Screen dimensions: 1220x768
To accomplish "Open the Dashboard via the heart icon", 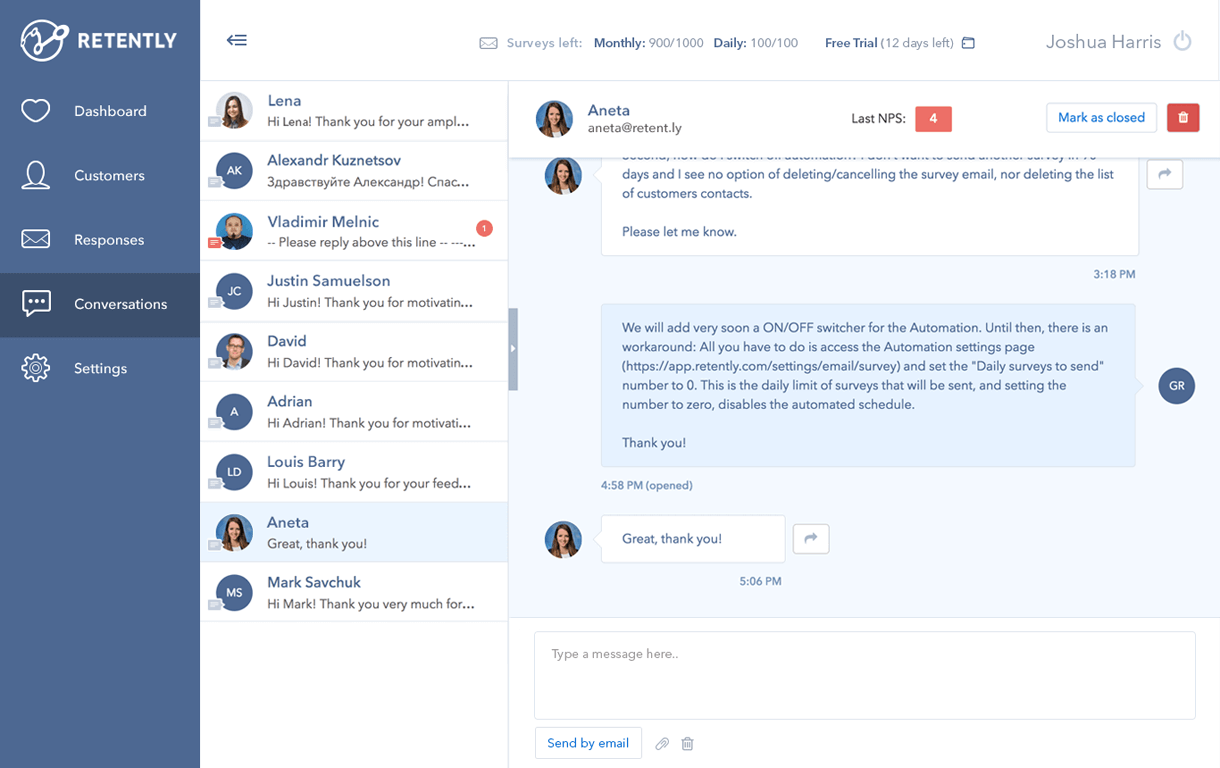I will [x=35, y=110].
